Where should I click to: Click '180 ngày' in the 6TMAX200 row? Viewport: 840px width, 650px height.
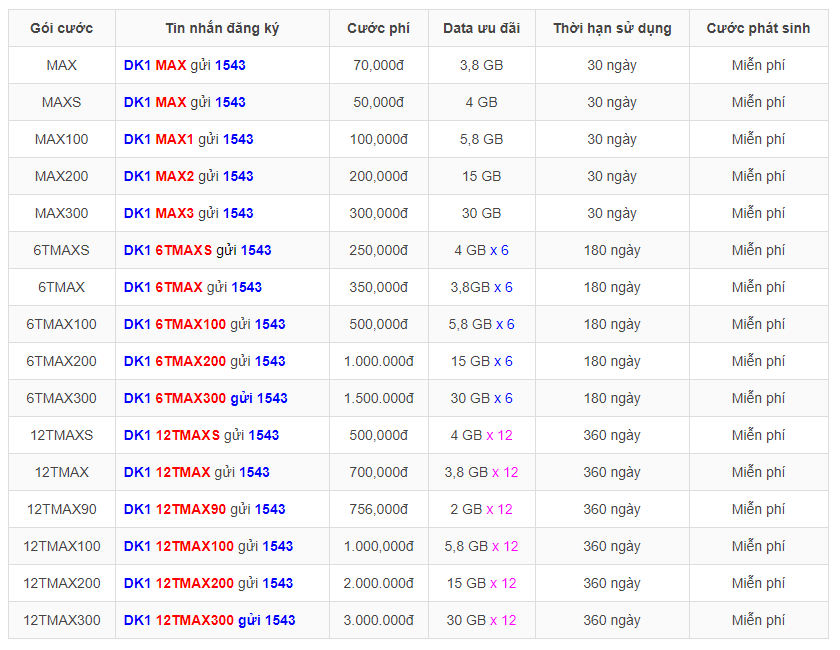click(x=612, y=361)
